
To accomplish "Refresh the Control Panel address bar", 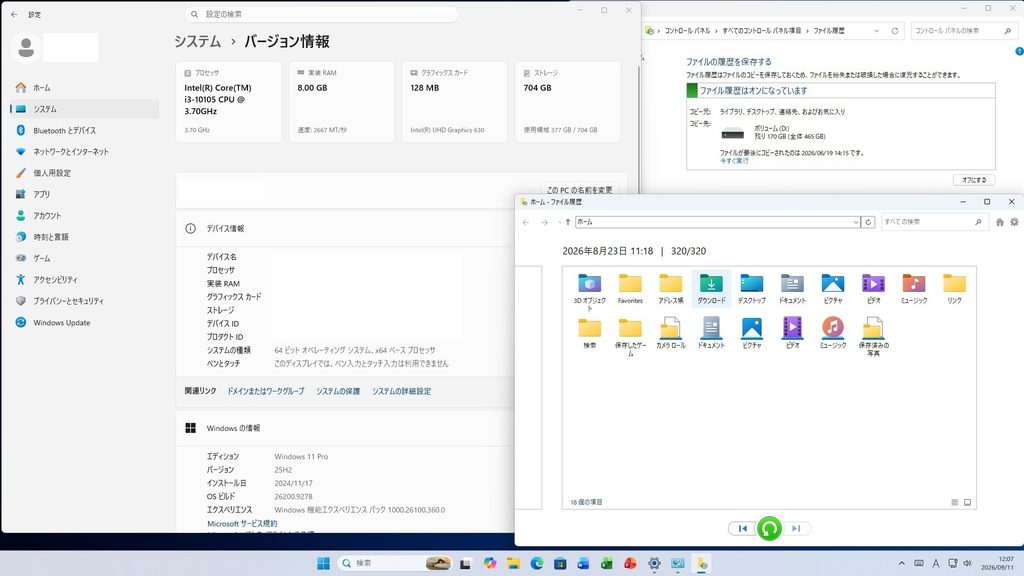I will click(x=895, y=31).
